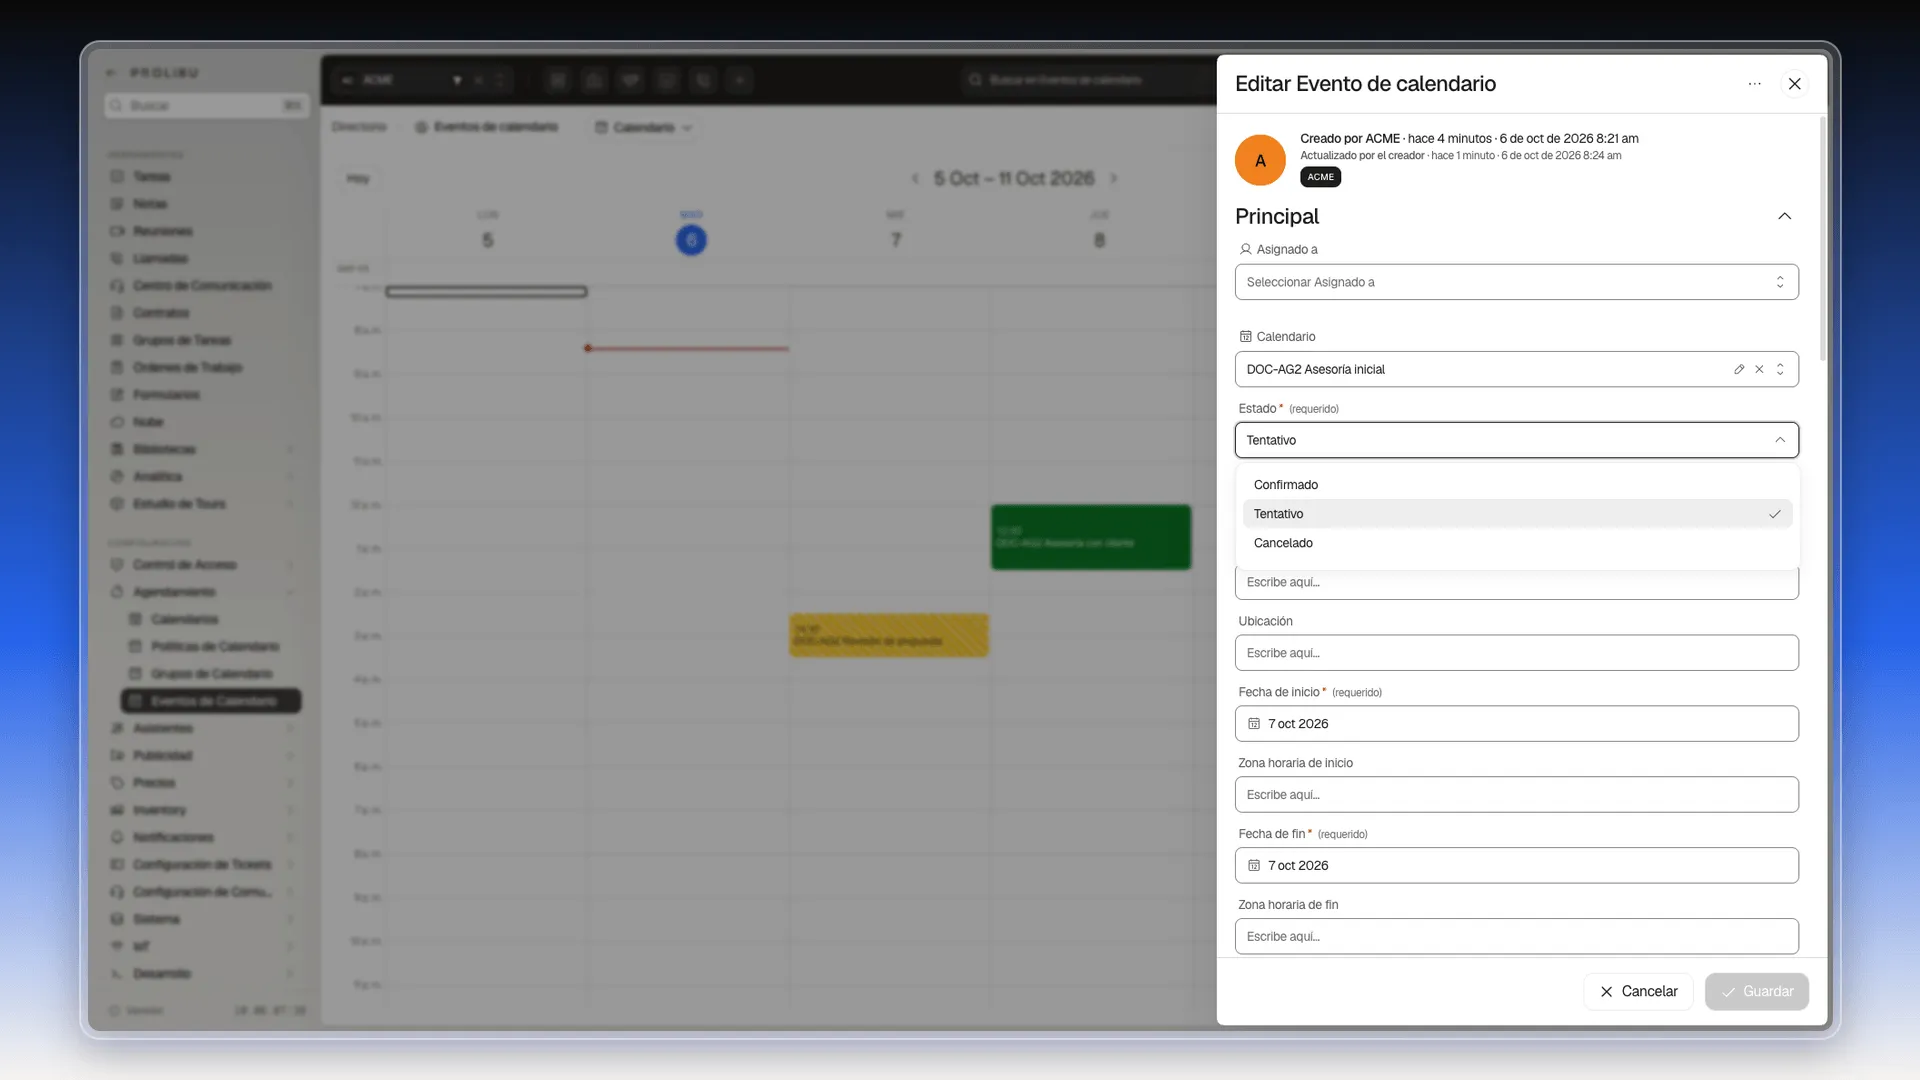Viewport: 1920px width, 1080px height.
Task: Focus the Zona horaria de fin field
Action: pos(1516,937)
